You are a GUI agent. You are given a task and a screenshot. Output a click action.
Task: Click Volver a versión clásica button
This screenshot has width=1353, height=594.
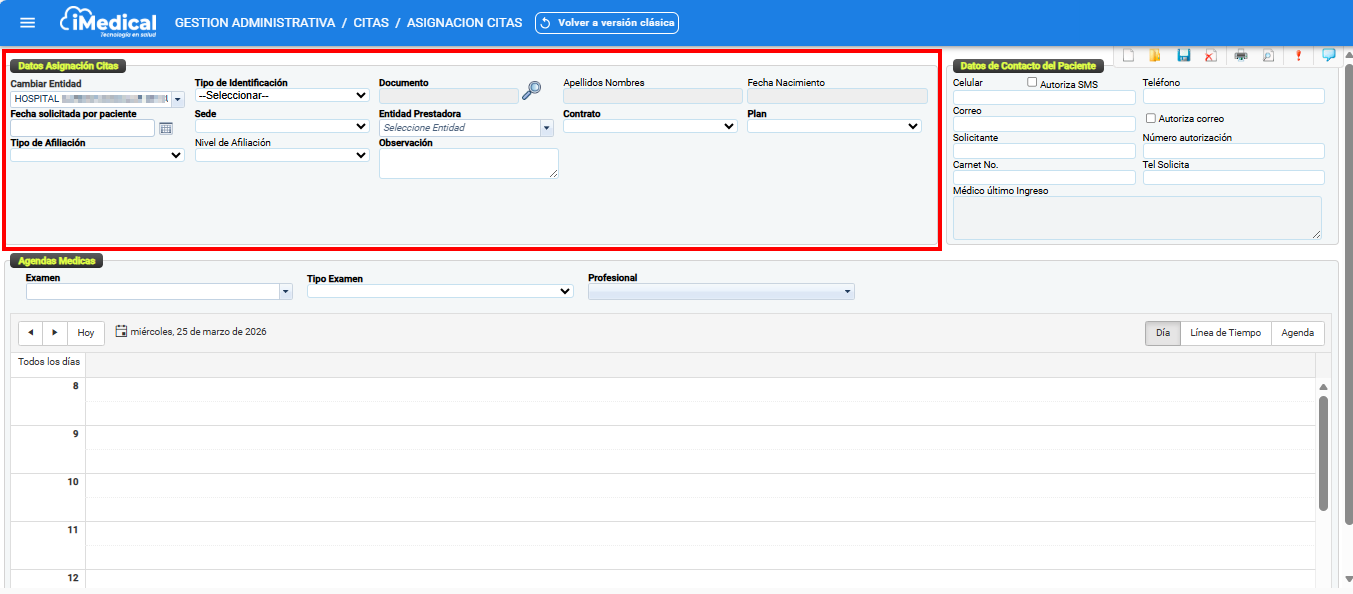click(x=607, y=23)
